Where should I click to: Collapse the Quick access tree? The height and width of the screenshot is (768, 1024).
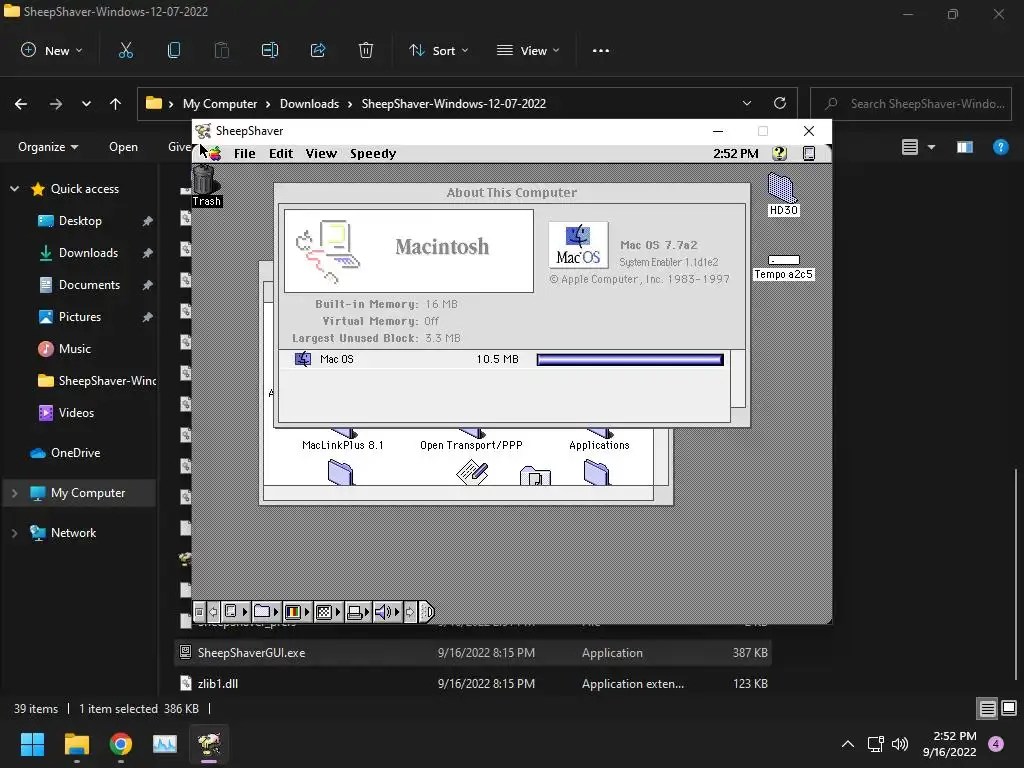click(x=14, y=189)
